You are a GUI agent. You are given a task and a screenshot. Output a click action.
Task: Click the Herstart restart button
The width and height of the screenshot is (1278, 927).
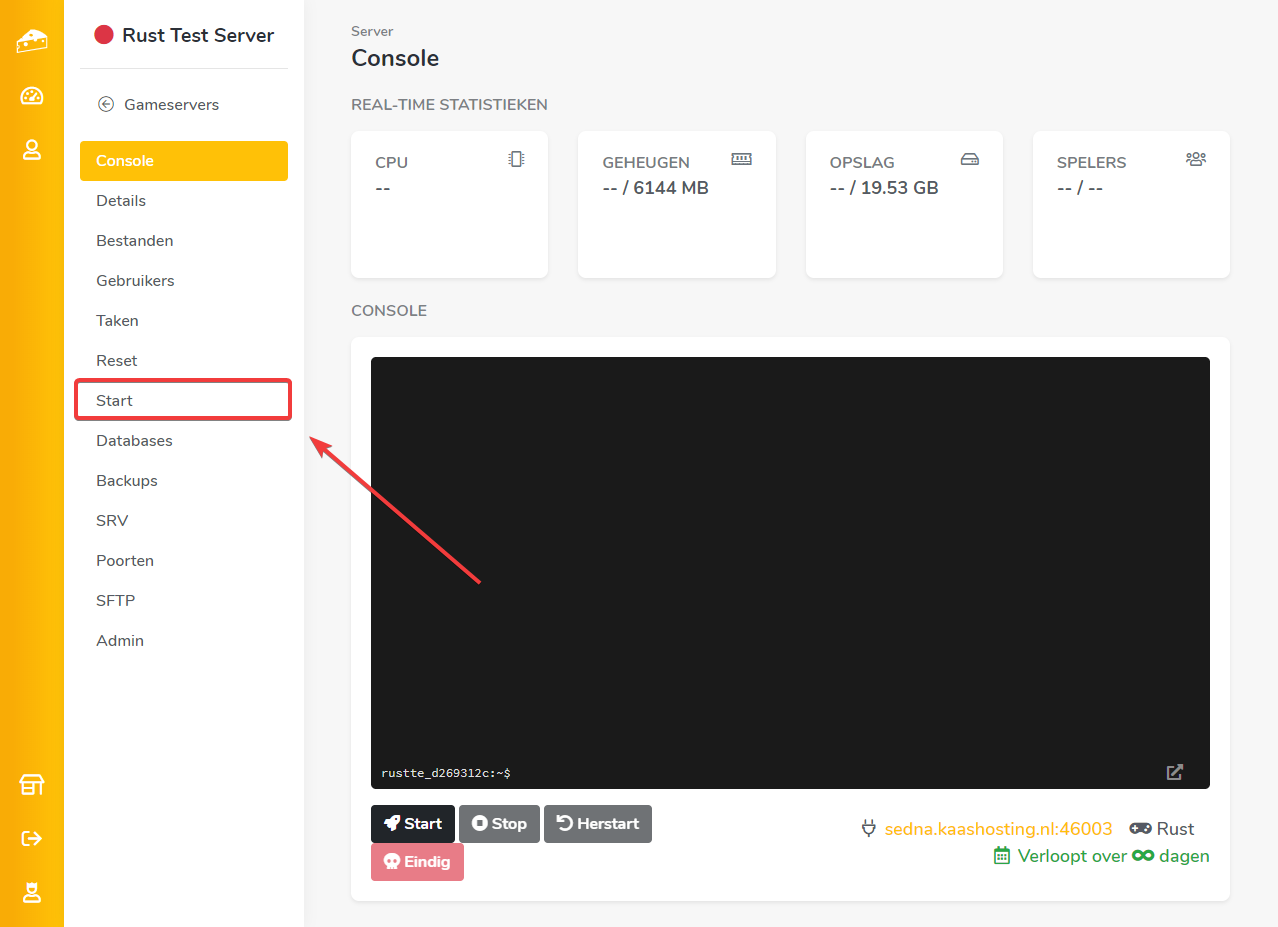coord(598,824)
